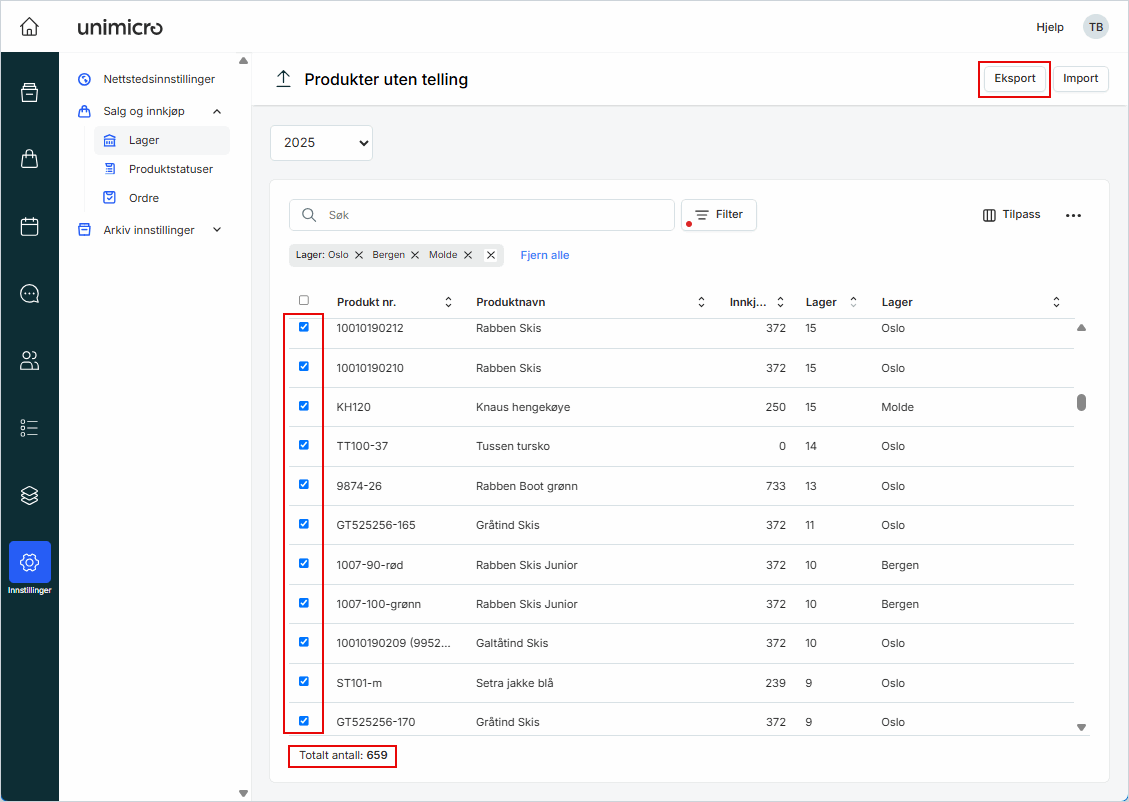Open the chat bubble icon in sidebar
The image size is (1129, 802).
(29, 293)
